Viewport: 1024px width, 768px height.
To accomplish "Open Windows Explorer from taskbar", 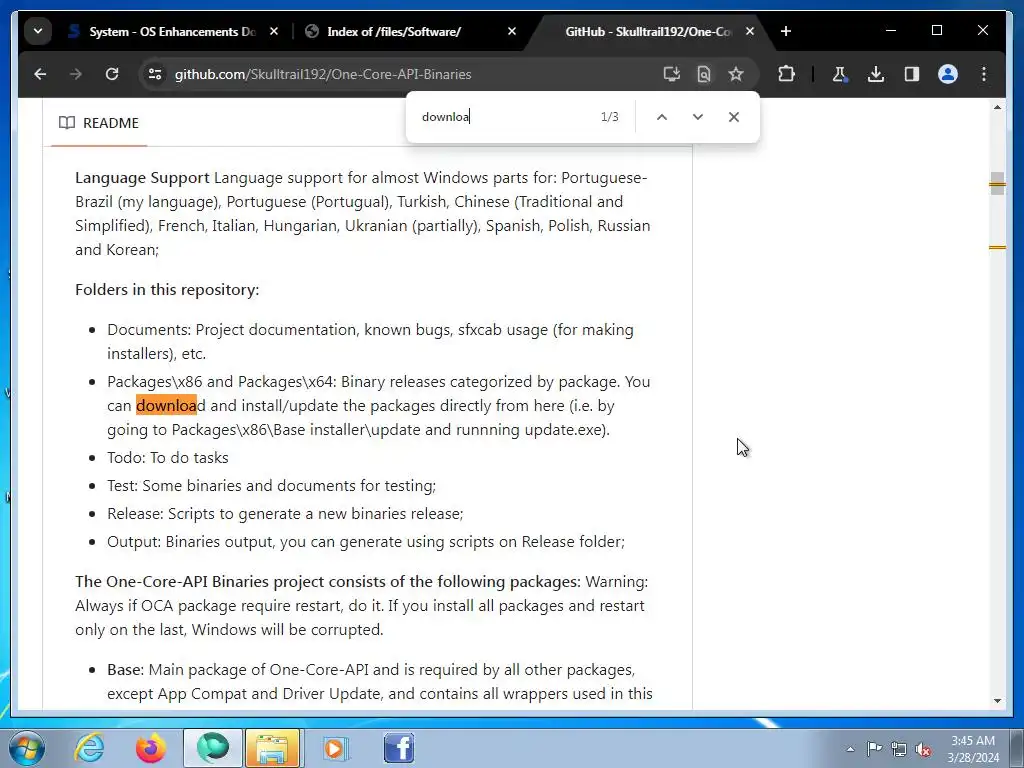I will 272,747.
